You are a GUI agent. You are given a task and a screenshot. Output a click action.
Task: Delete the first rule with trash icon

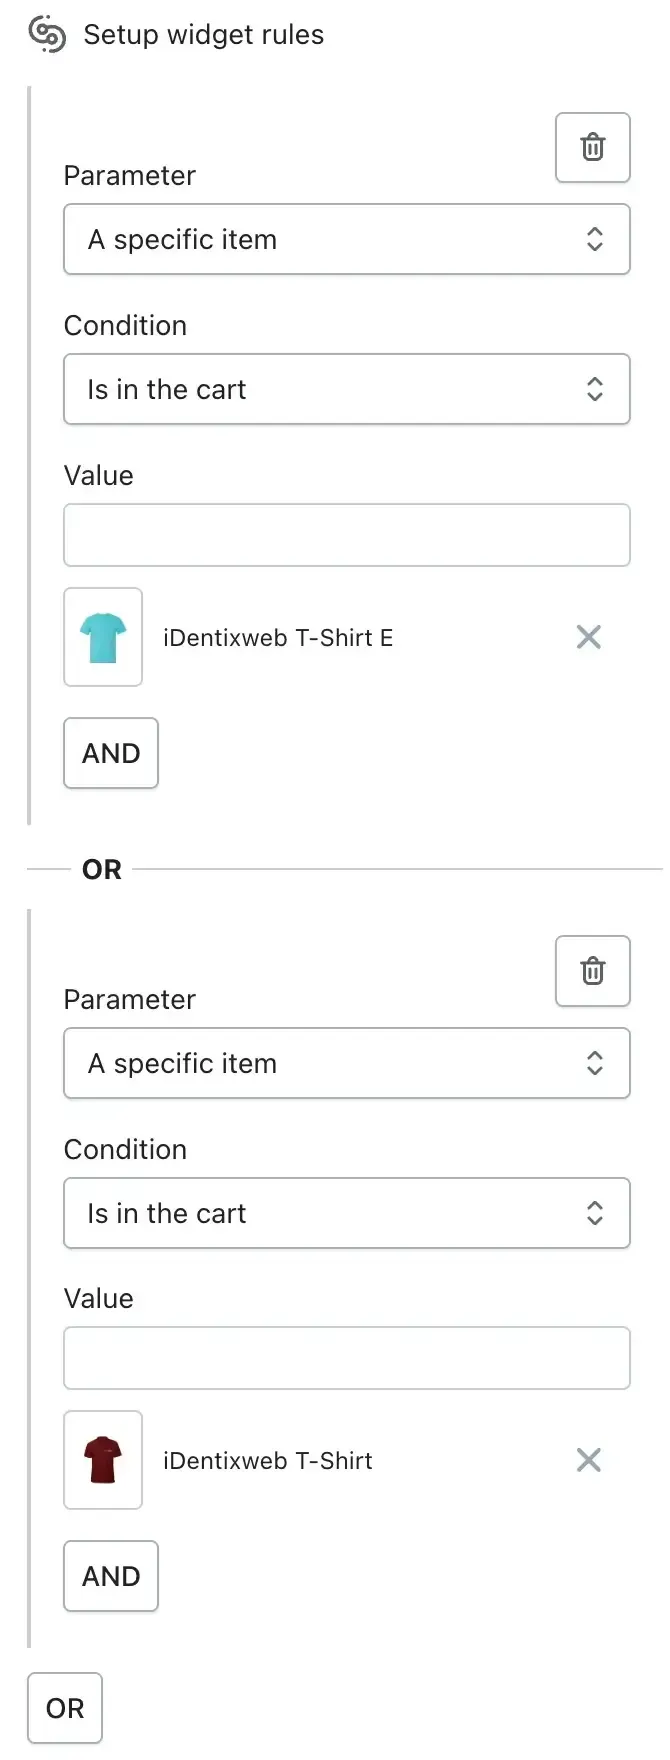pos(593,147)
